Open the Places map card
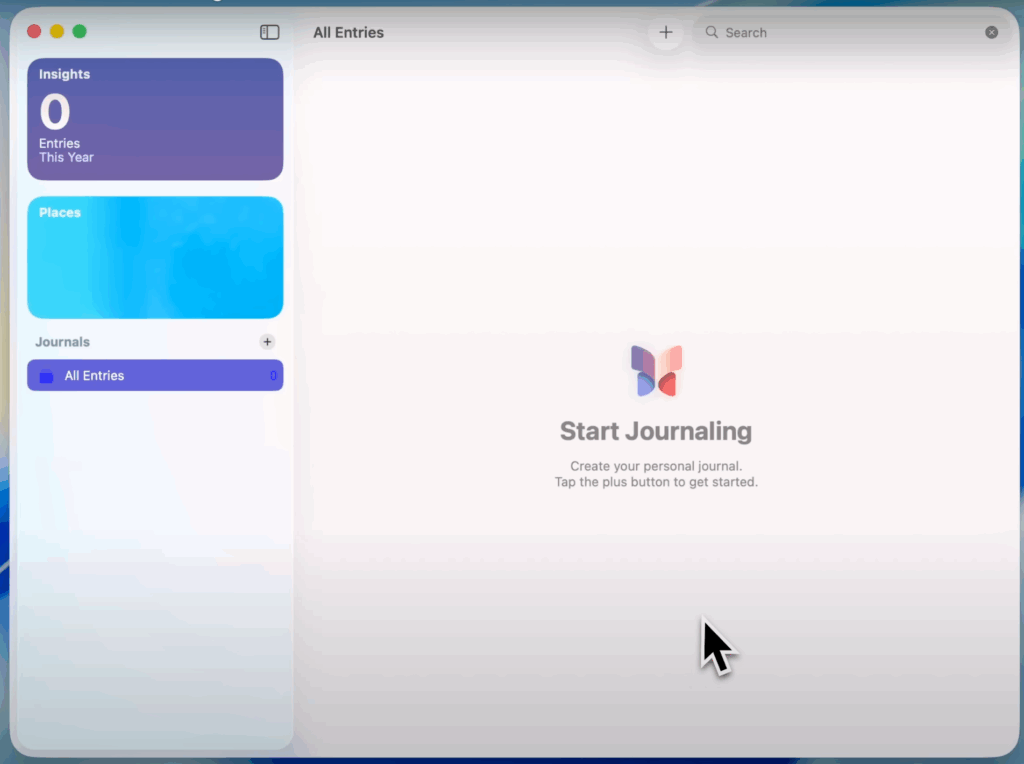The height and width of the screenshot is (764, 1024). tap(155, 257)
